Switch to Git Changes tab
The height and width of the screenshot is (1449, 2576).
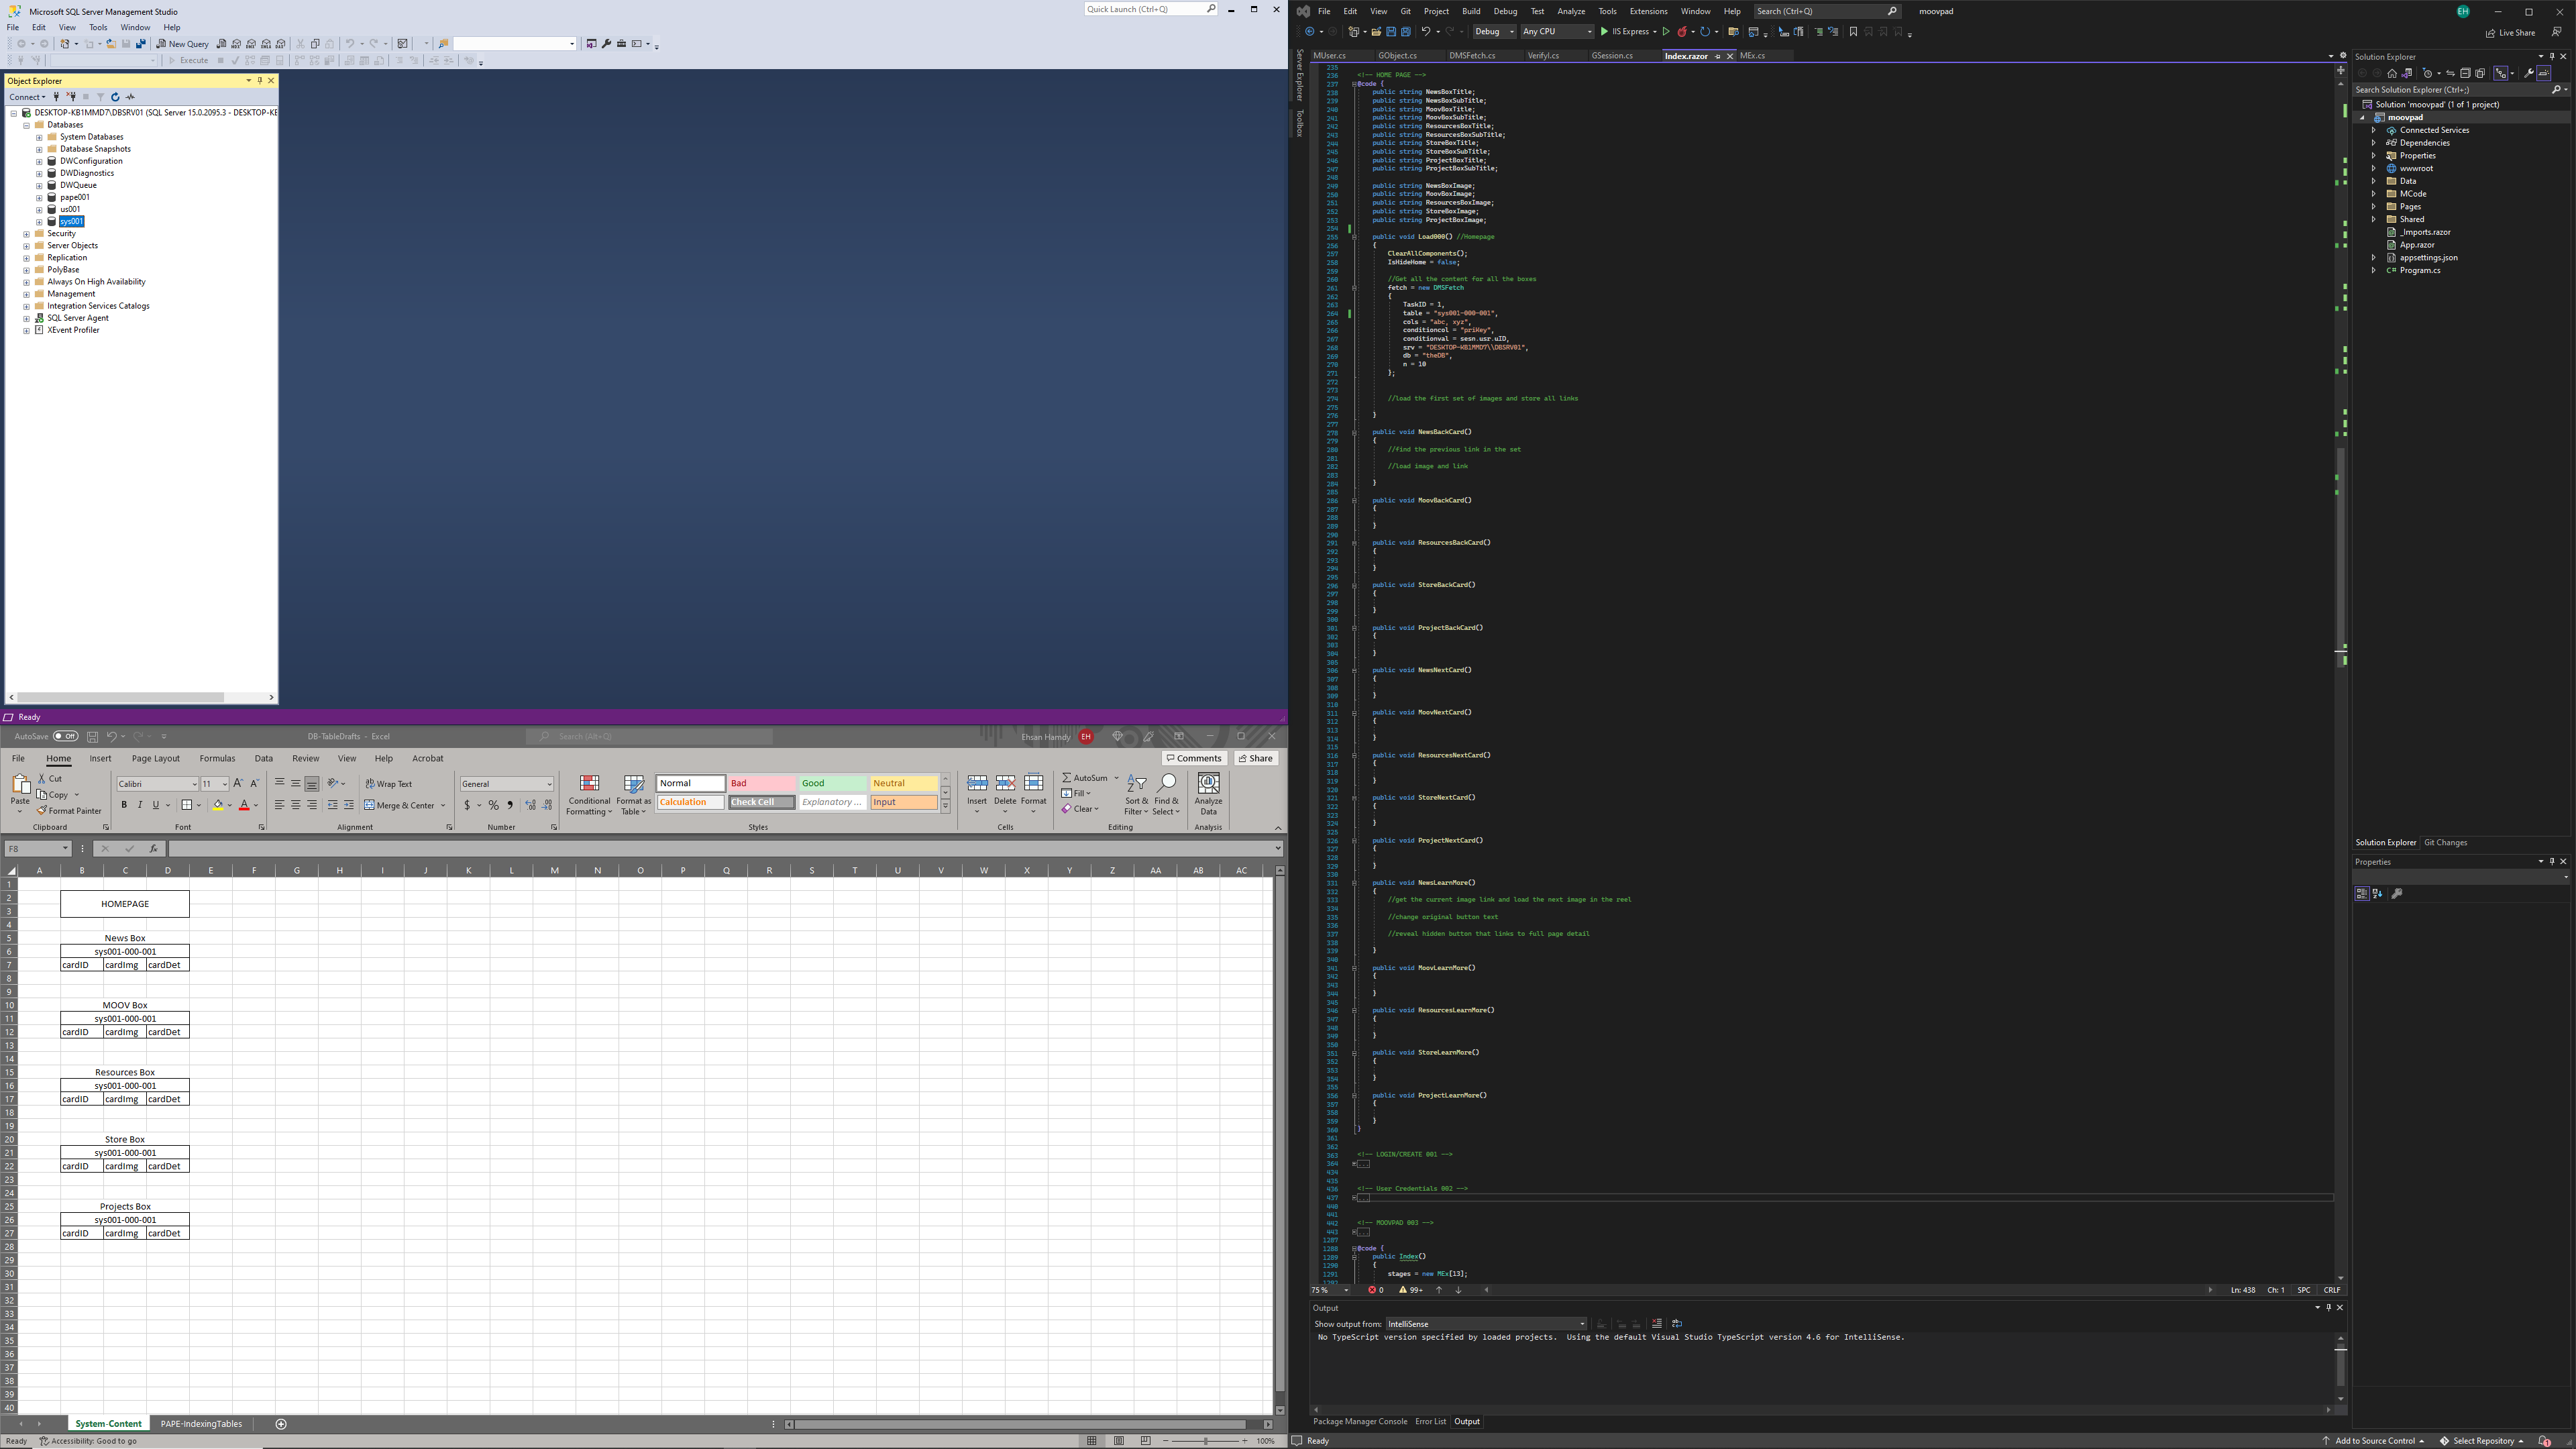2445,843
